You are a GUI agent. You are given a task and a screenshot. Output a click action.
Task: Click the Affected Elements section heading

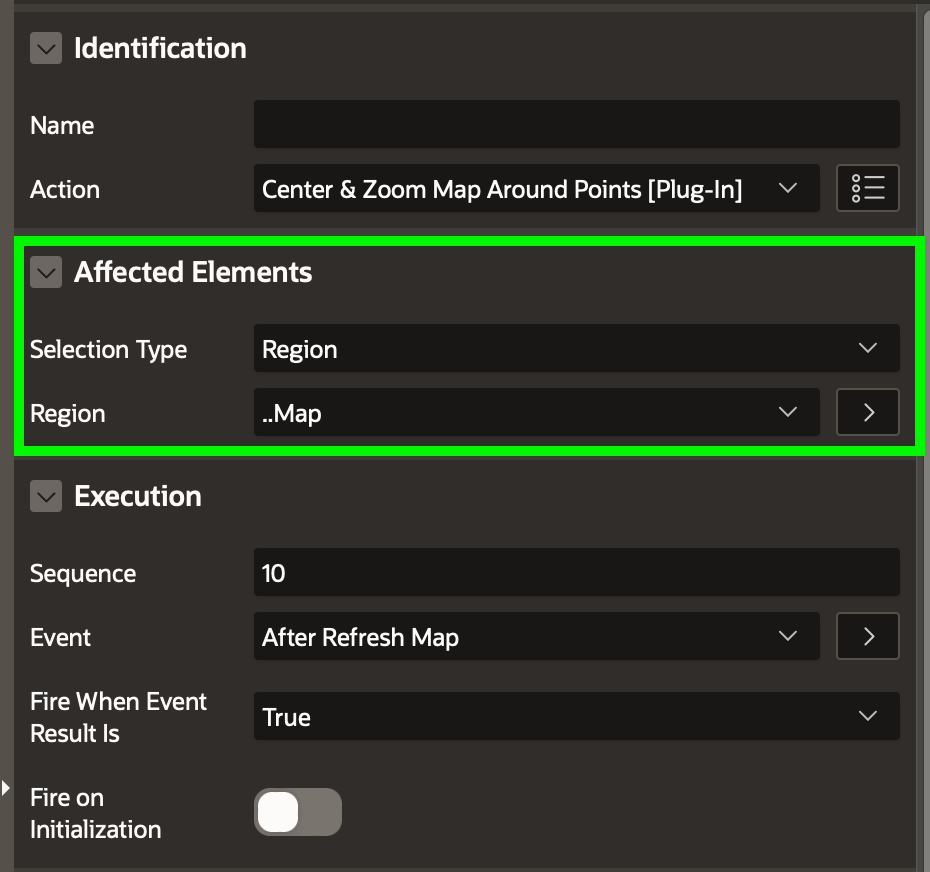click(193, 272)
